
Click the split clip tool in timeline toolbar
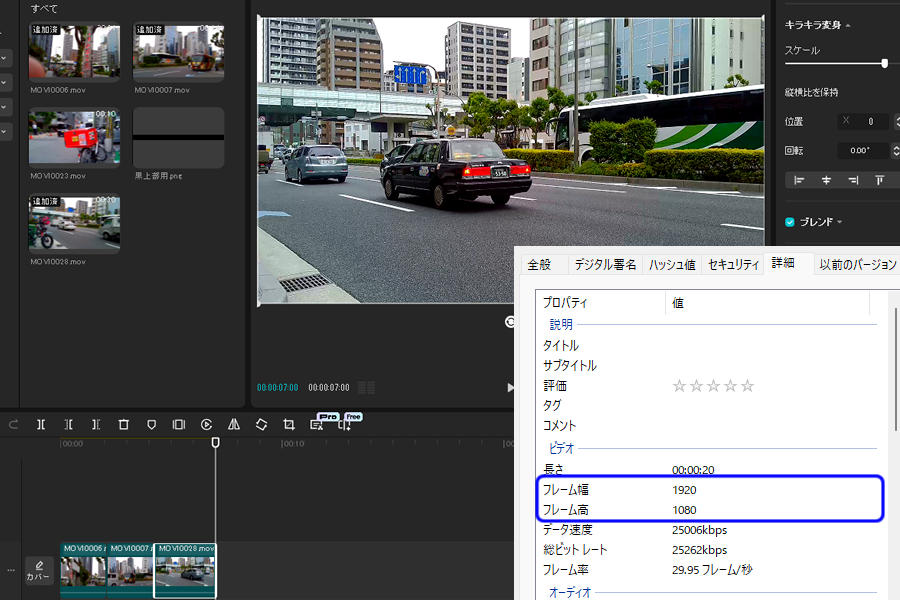(41, 424)
